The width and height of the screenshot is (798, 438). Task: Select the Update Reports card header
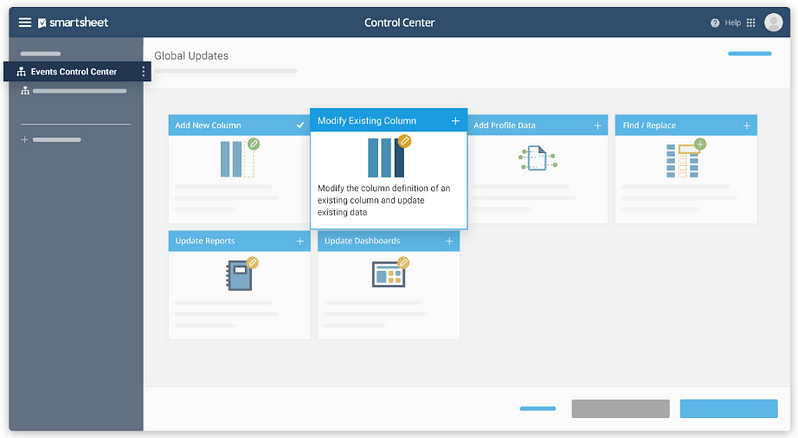[x=239, y=241]
